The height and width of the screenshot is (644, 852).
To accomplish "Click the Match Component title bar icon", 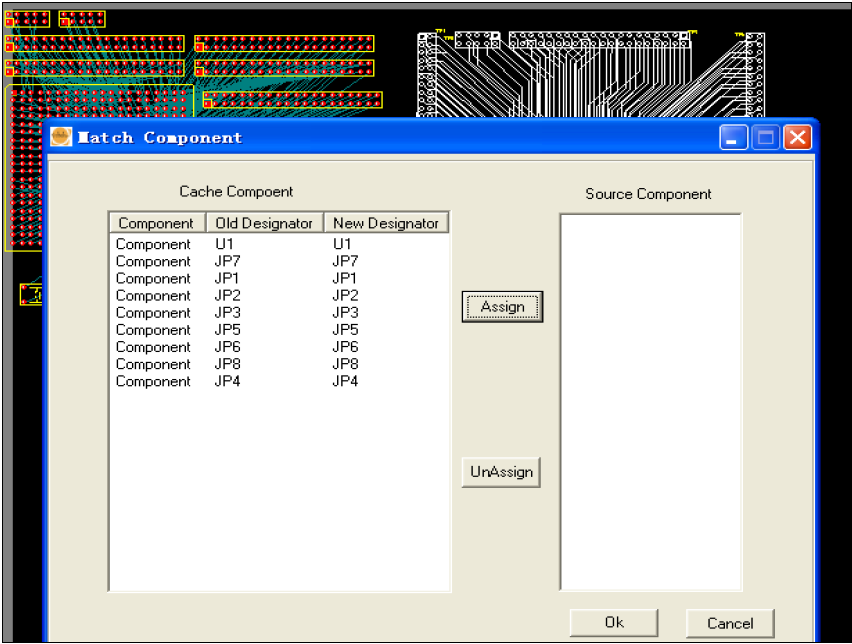I will click(62, 137).
